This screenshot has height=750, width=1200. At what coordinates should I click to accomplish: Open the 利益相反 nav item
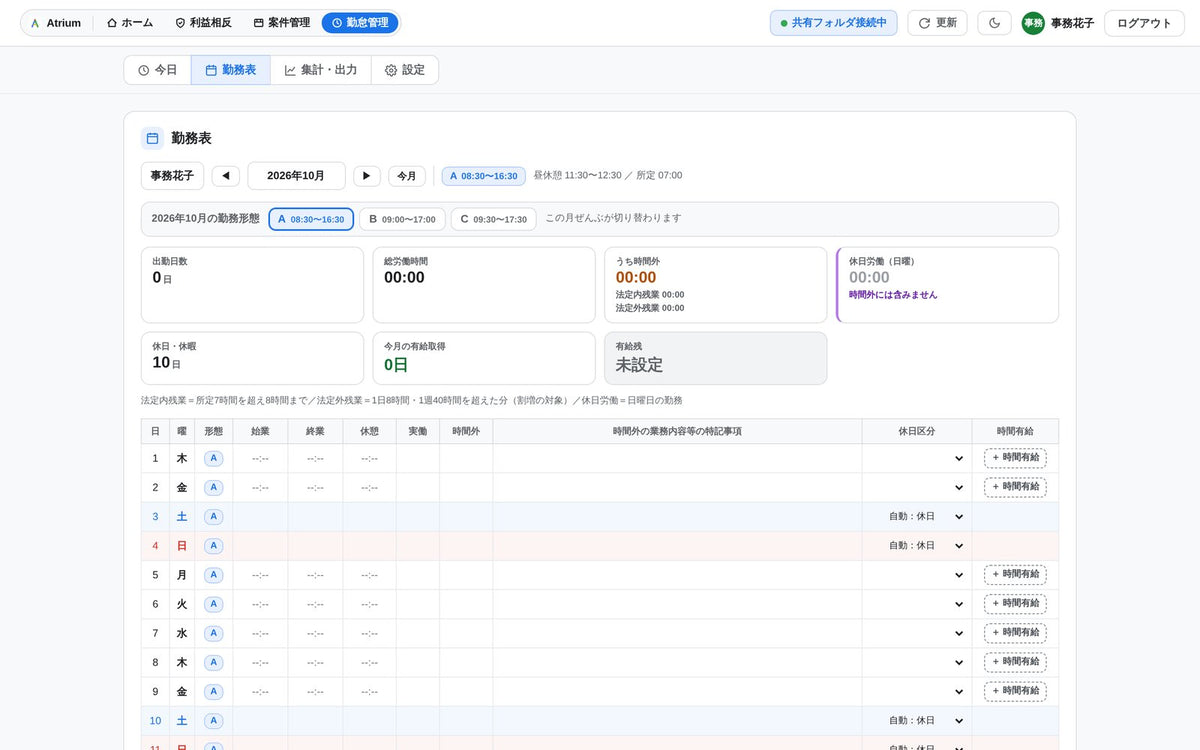point(203,23)
